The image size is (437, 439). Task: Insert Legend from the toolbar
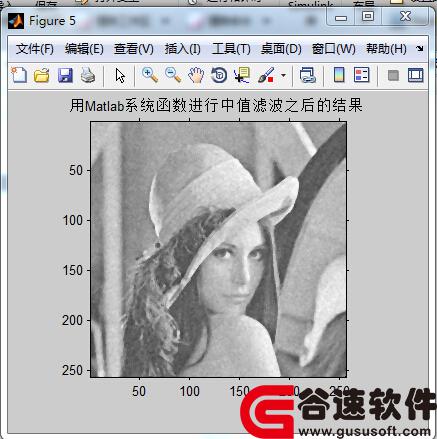pyautogui.click(x=362, y=75)
